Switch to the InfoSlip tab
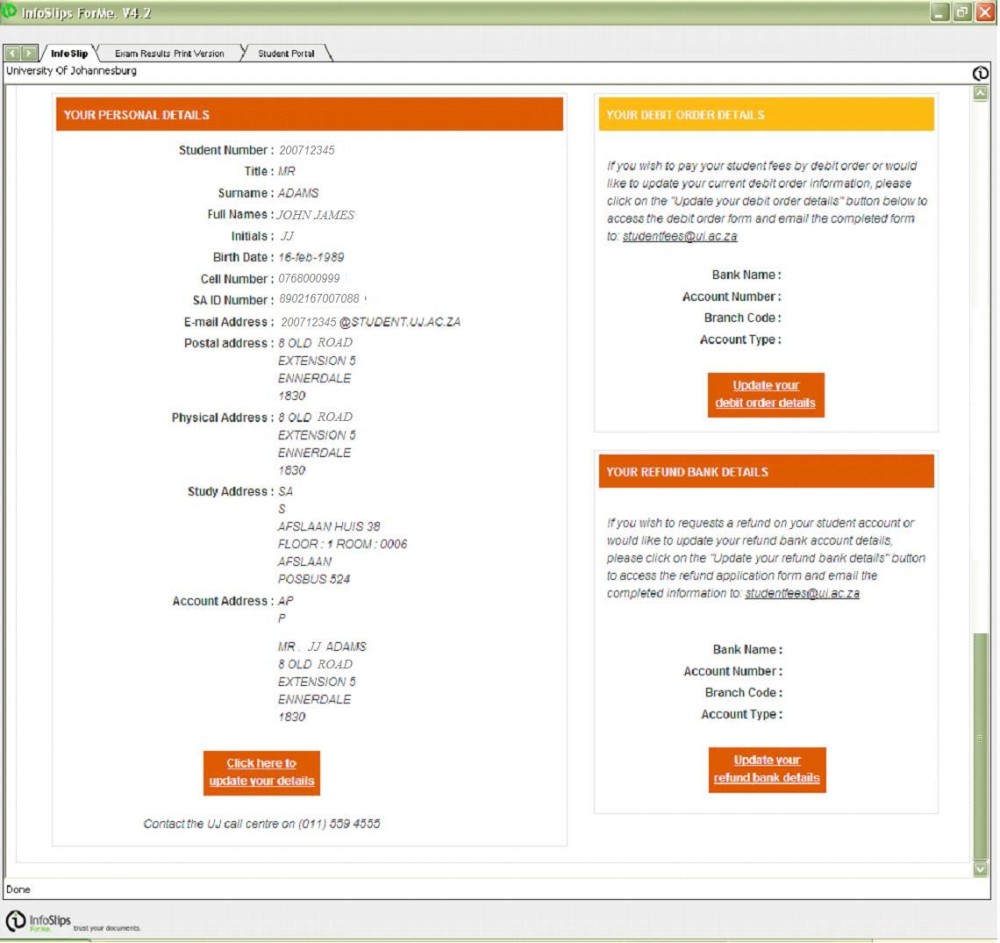Image resolution: width=1000 pixels, height=943 pixels. [69, 53]
